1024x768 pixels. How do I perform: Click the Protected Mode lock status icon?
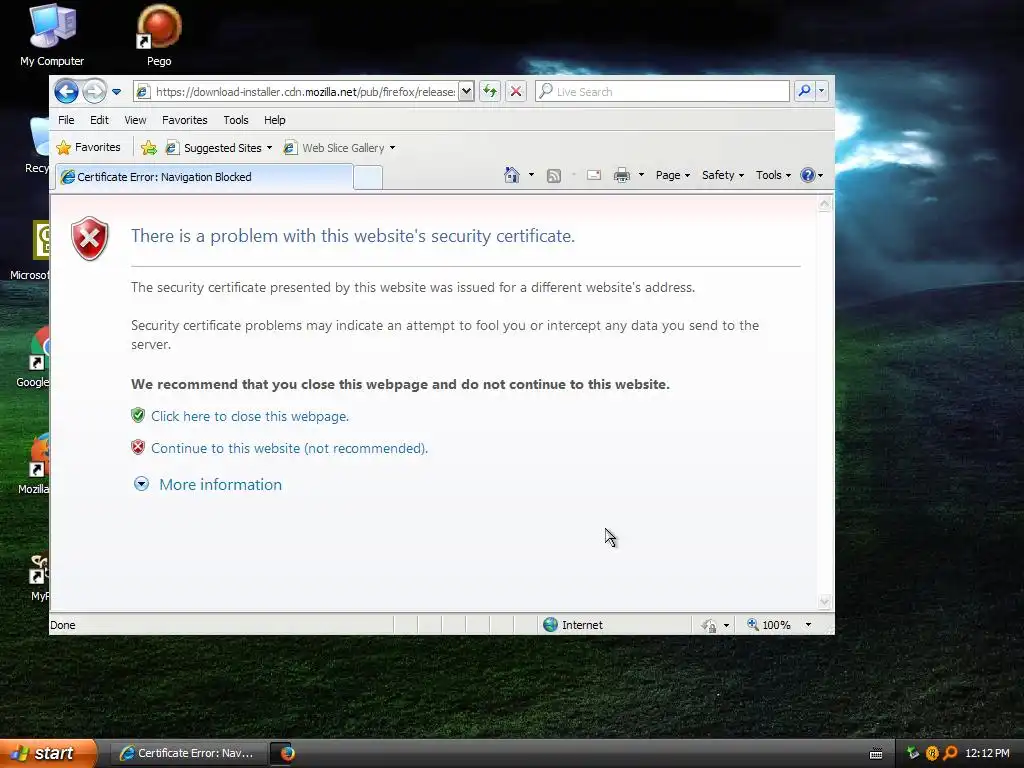[x=709, y=626]
